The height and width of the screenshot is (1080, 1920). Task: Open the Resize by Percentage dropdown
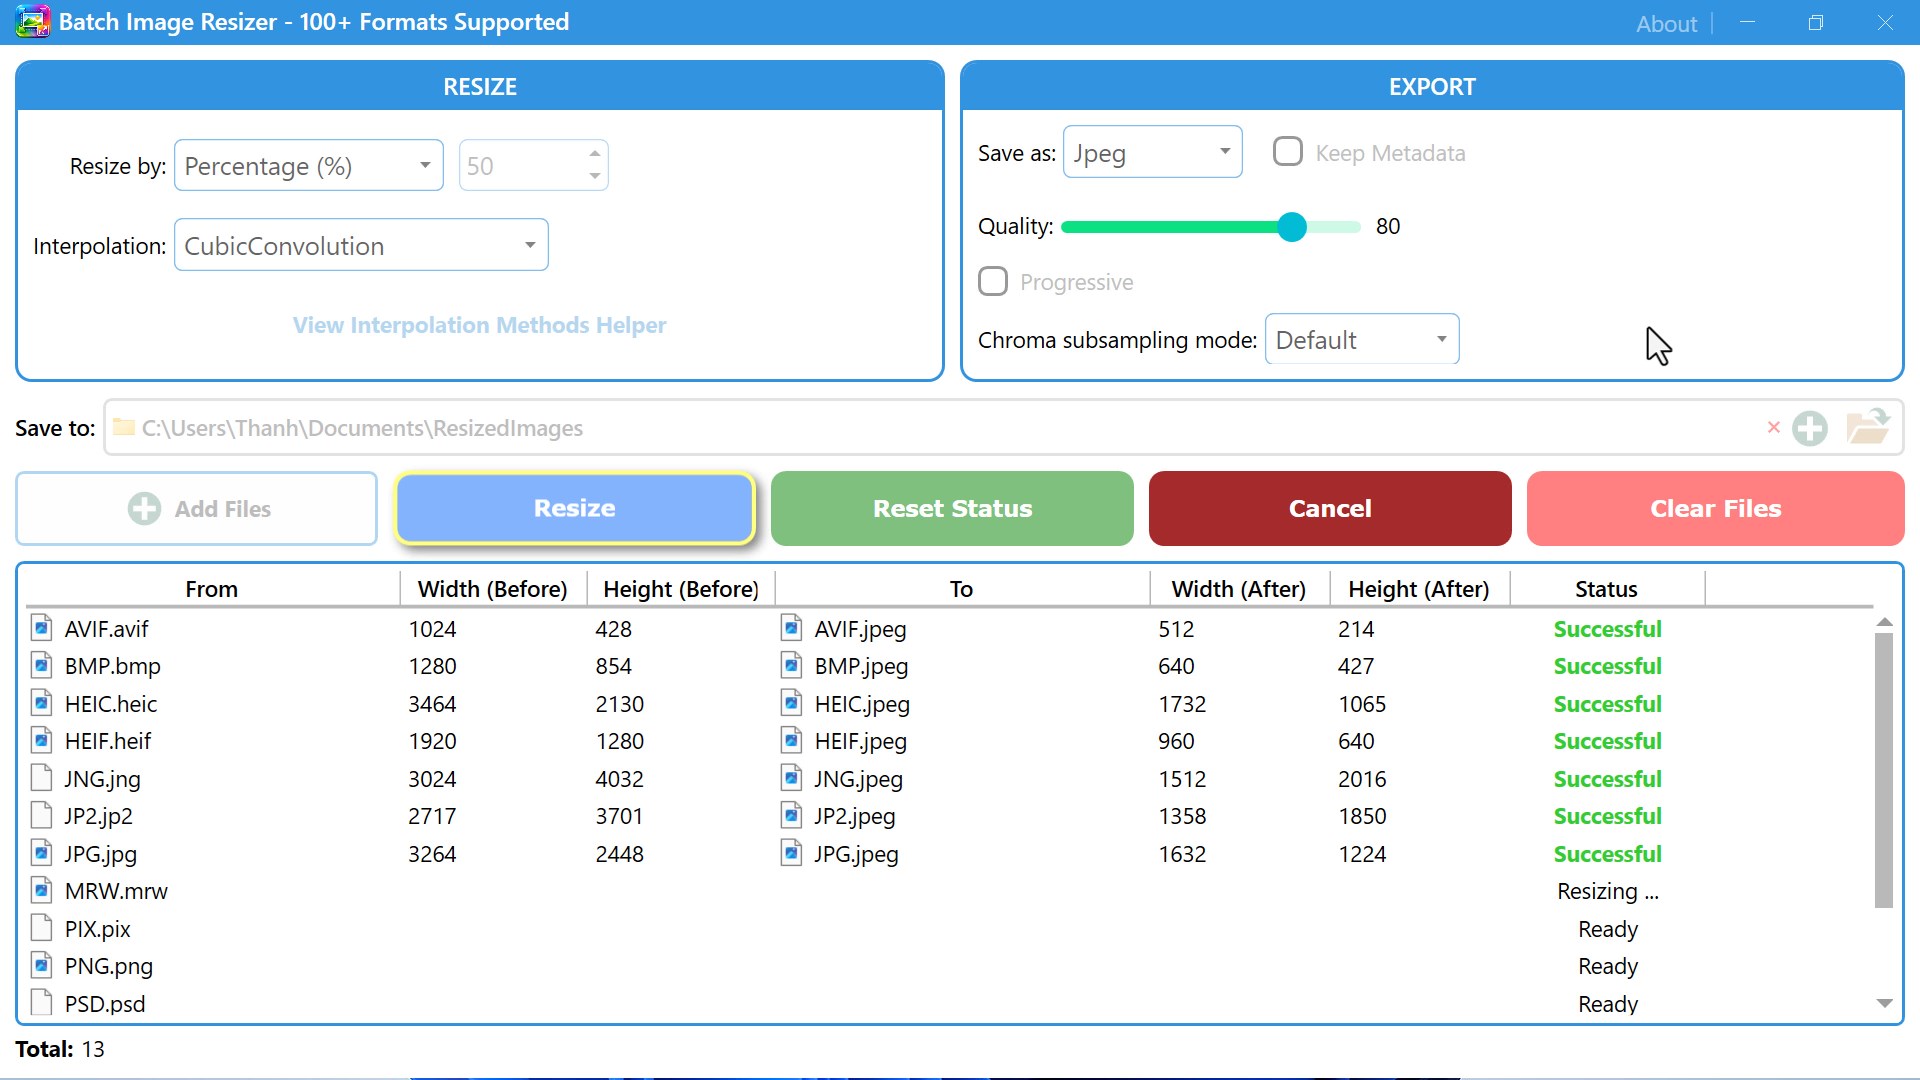308,166
